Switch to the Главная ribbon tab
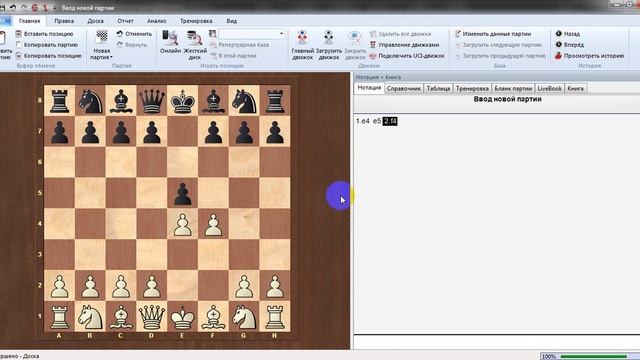The height and width of the screenshot is (360, 640). [29, 21]
